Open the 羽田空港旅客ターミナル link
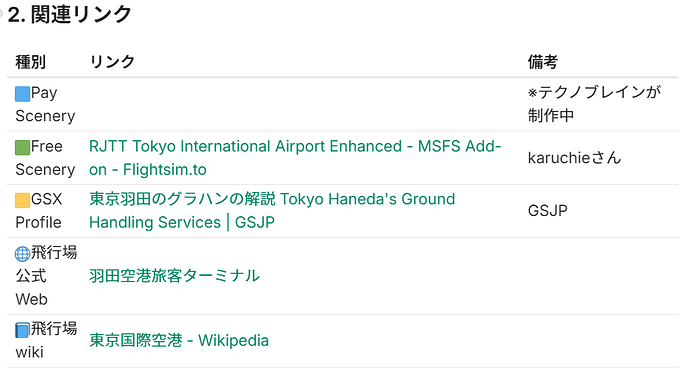The image size is (690, 373). 174,276
